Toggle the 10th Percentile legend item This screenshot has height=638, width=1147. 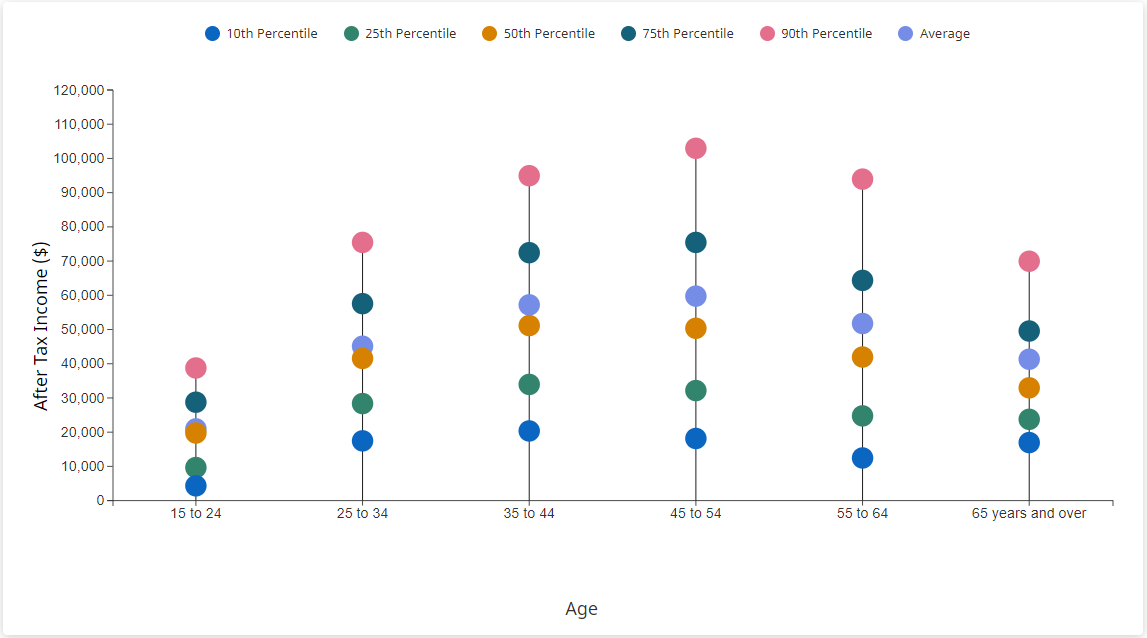tap(261, 34)
